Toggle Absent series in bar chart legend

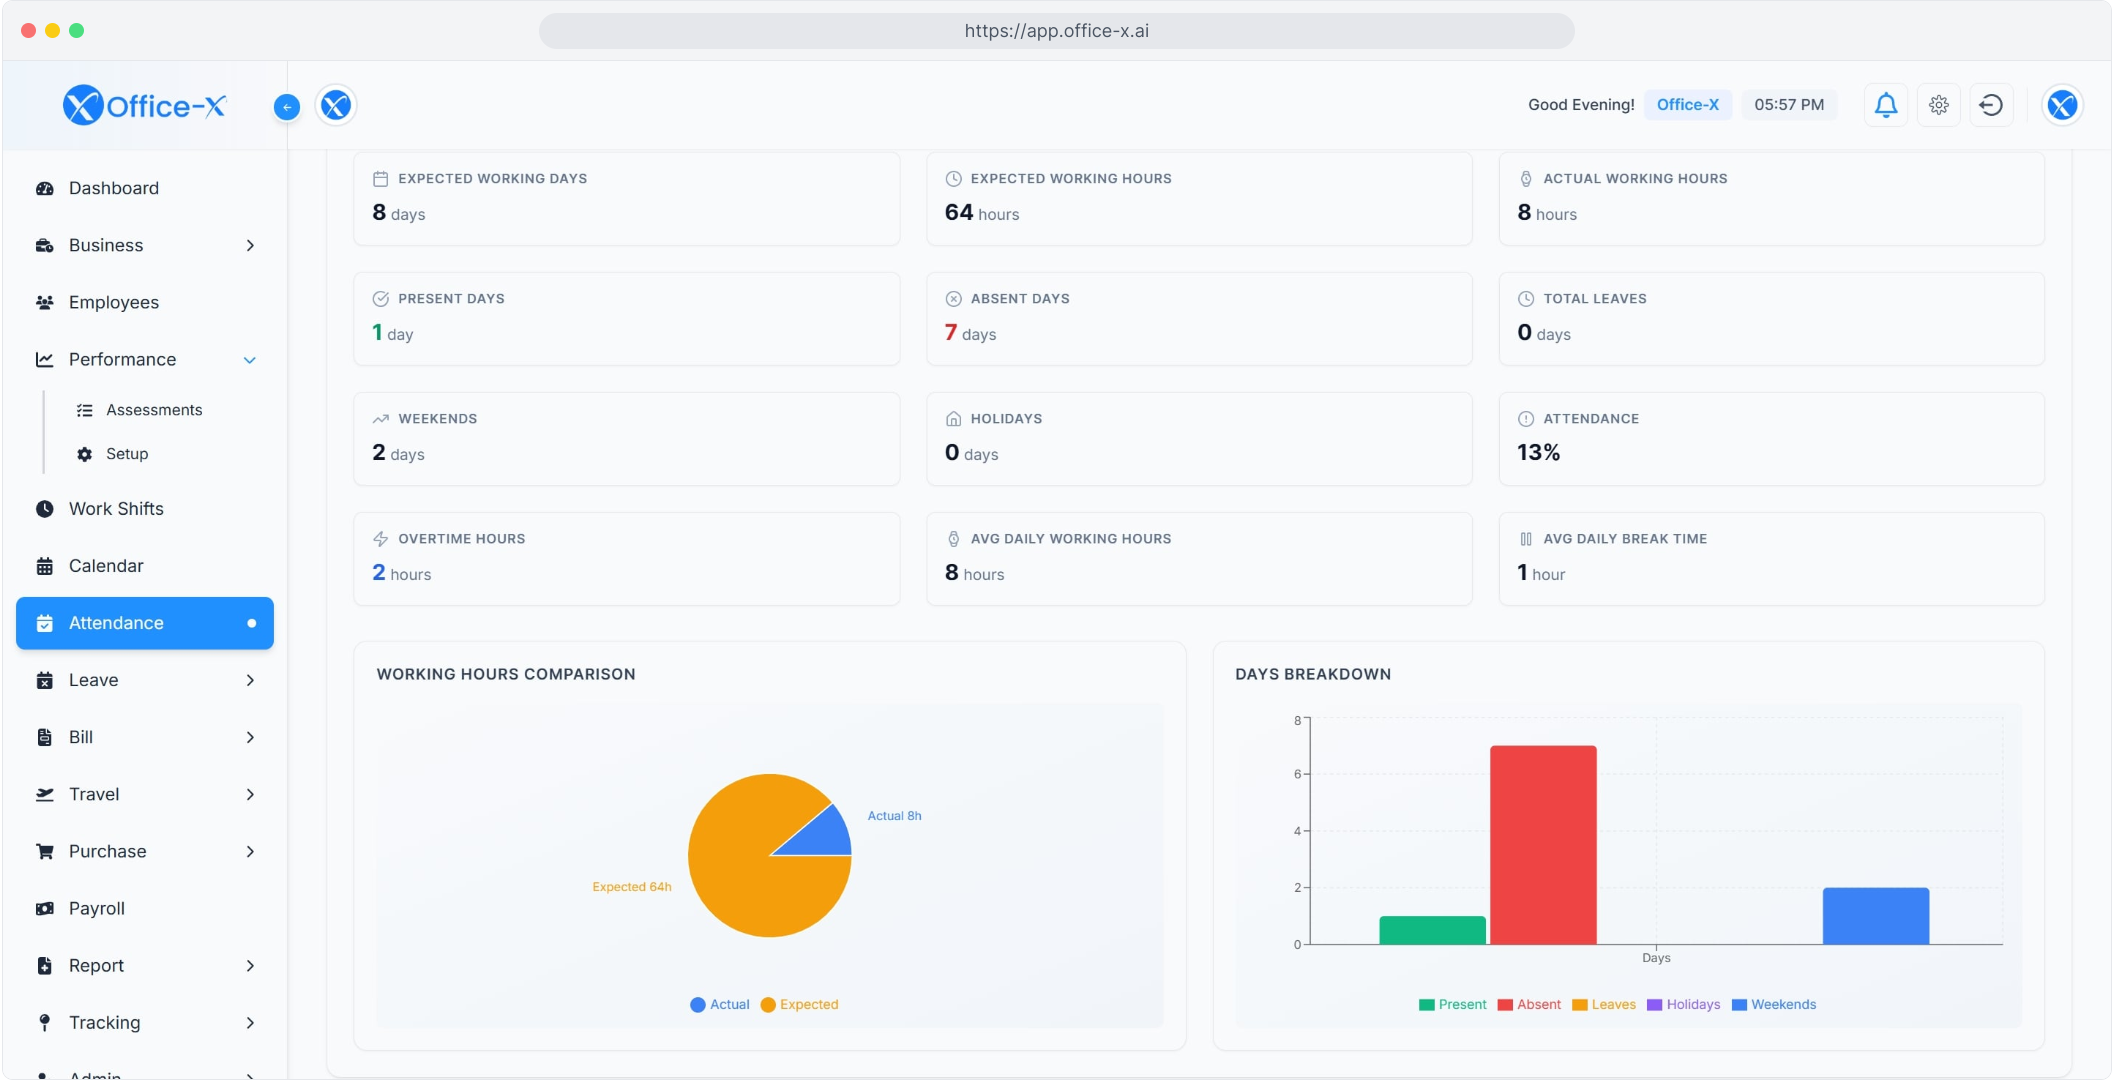[1529, 1005]
